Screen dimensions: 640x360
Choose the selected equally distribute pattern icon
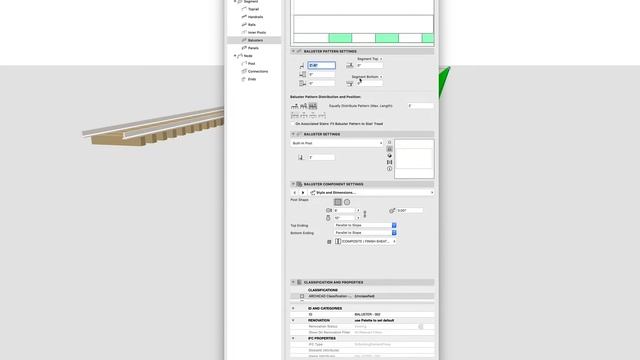coord(313,106)
